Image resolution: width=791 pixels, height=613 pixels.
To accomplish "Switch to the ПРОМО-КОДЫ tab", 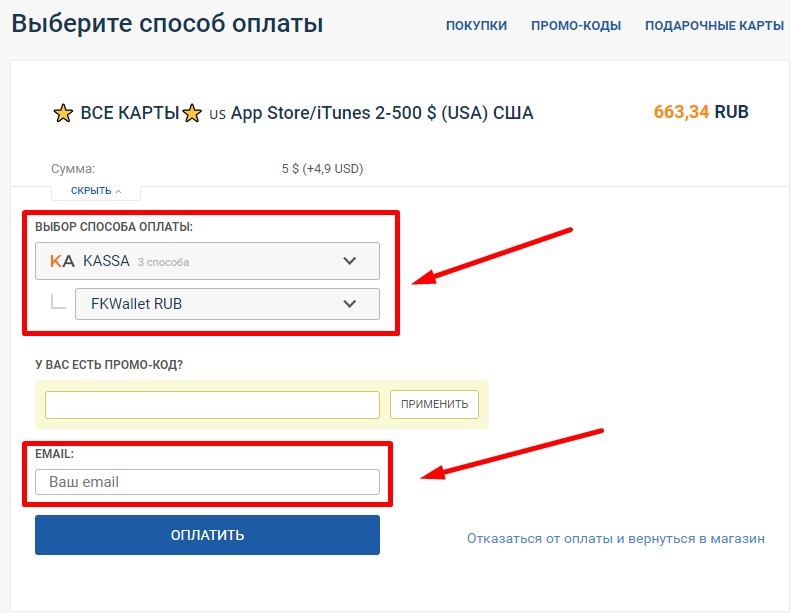I will pyautogui.click(x=576, y=25).
